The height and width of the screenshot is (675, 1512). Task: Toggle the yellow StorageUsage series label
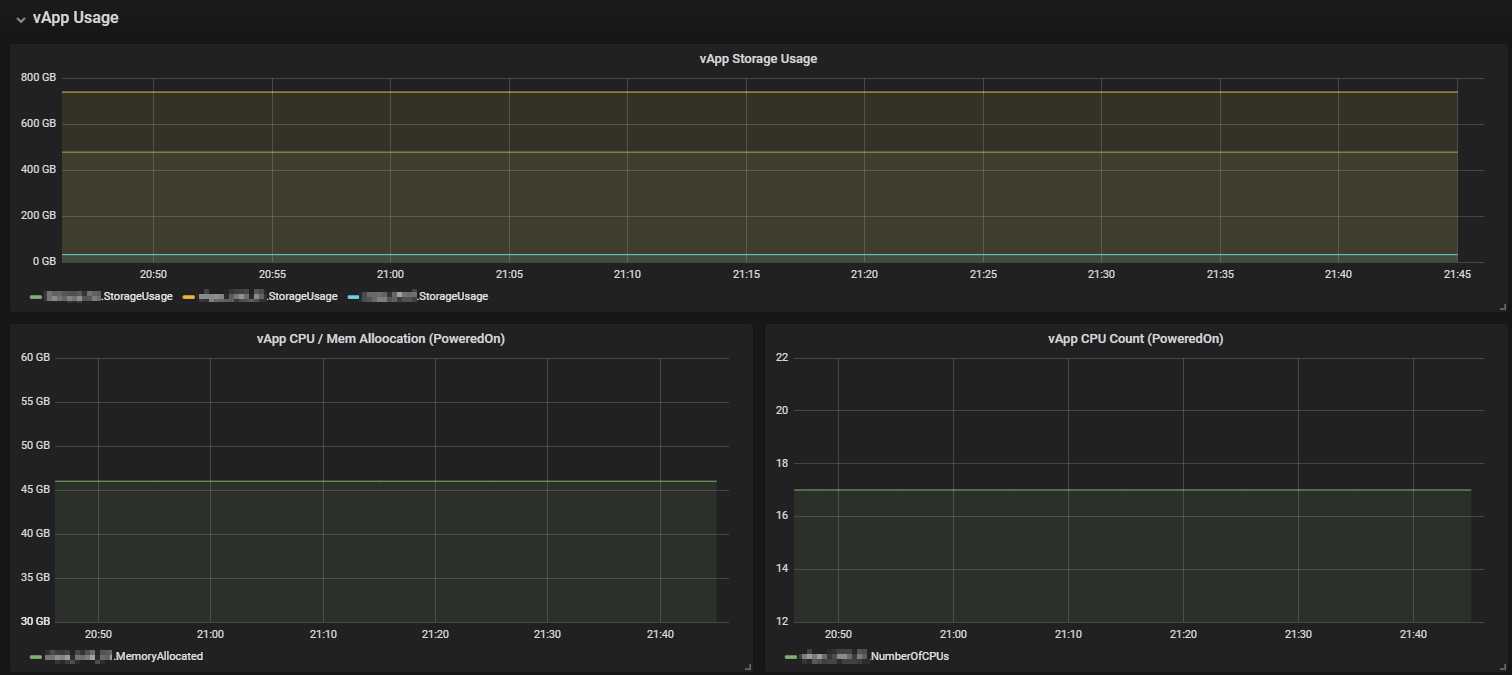pos(267,297)
